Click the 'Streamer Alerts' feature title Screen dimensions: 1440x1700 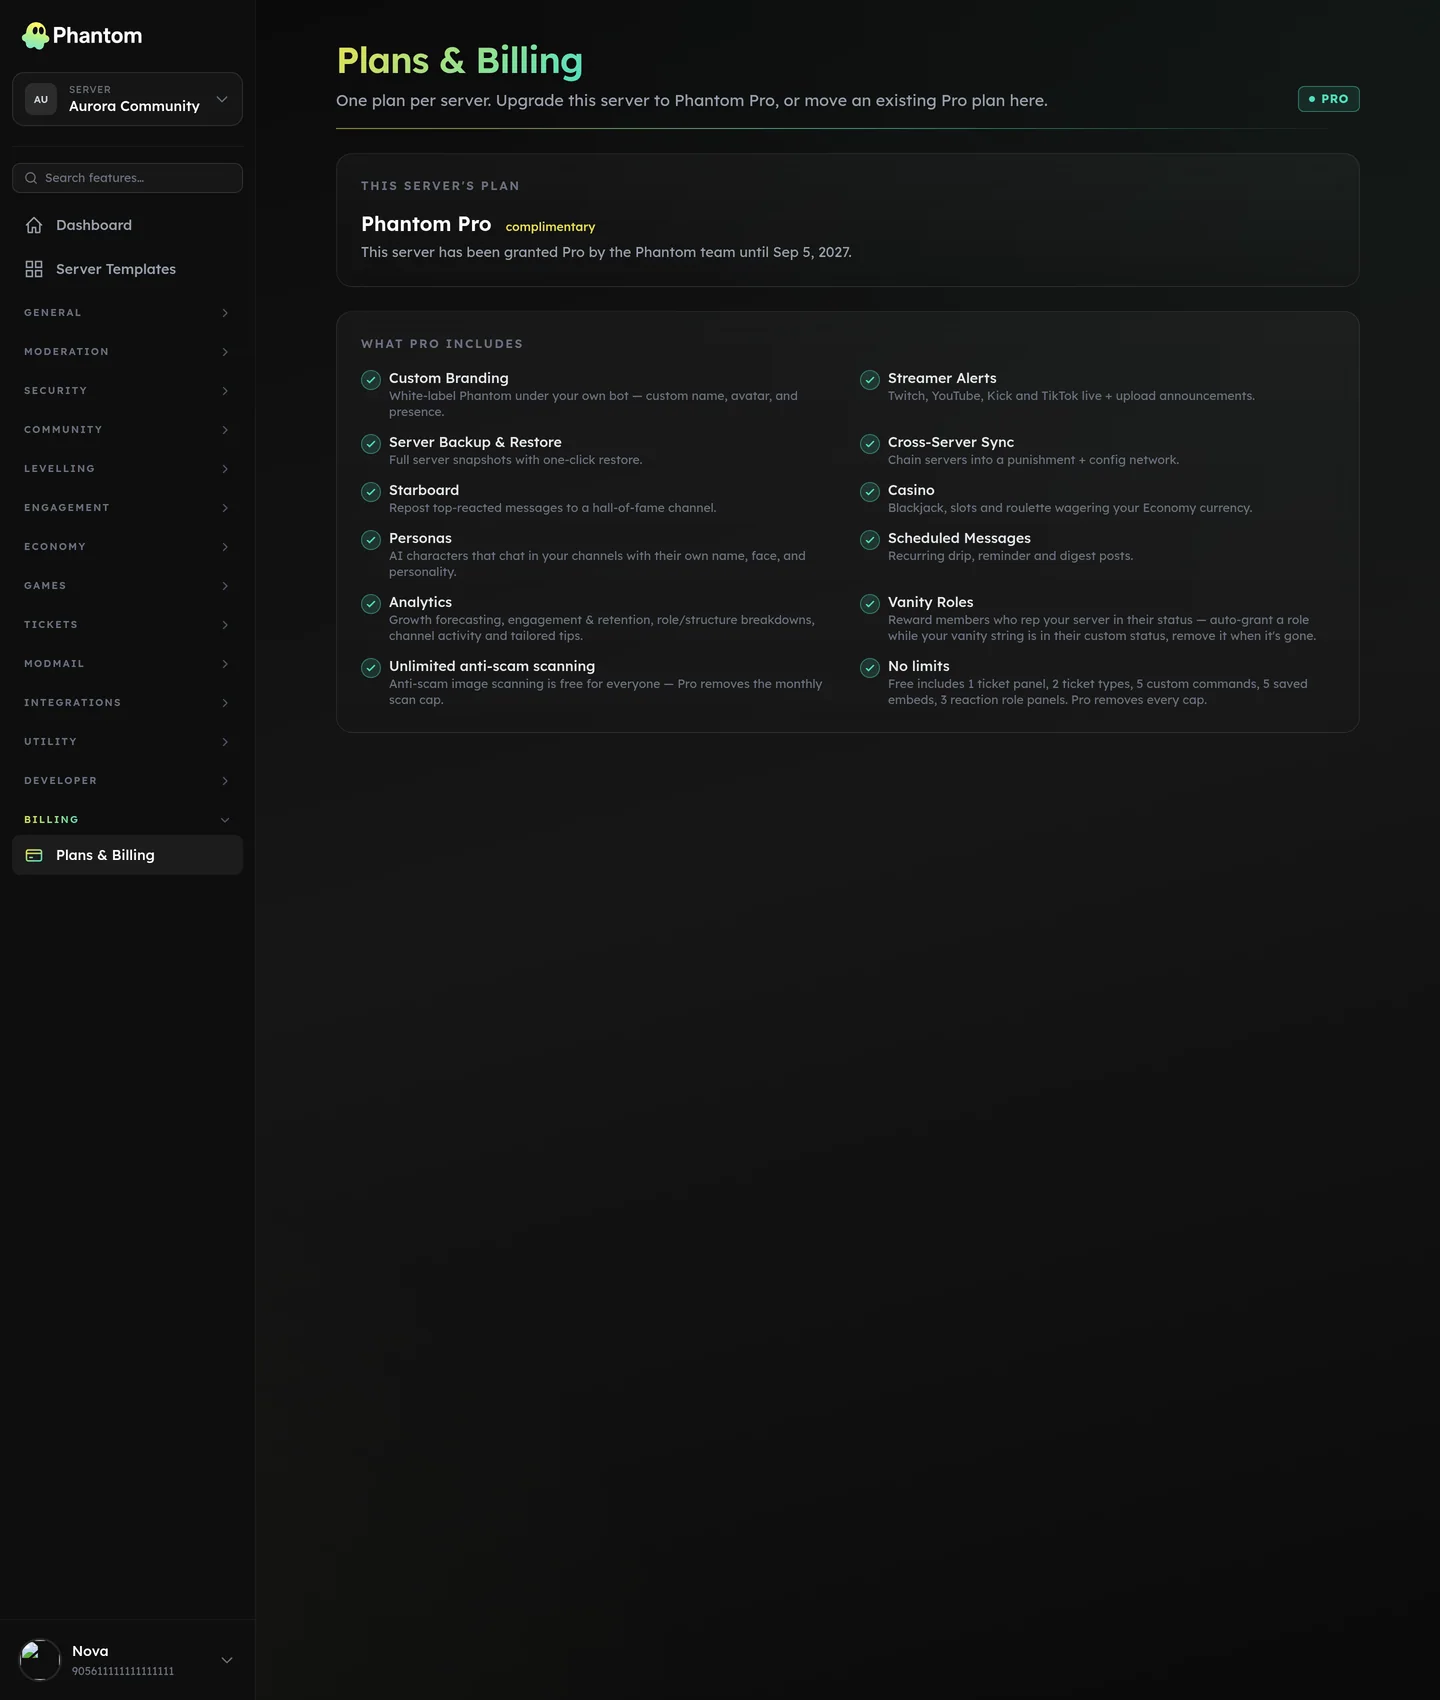tap(942, 378)
